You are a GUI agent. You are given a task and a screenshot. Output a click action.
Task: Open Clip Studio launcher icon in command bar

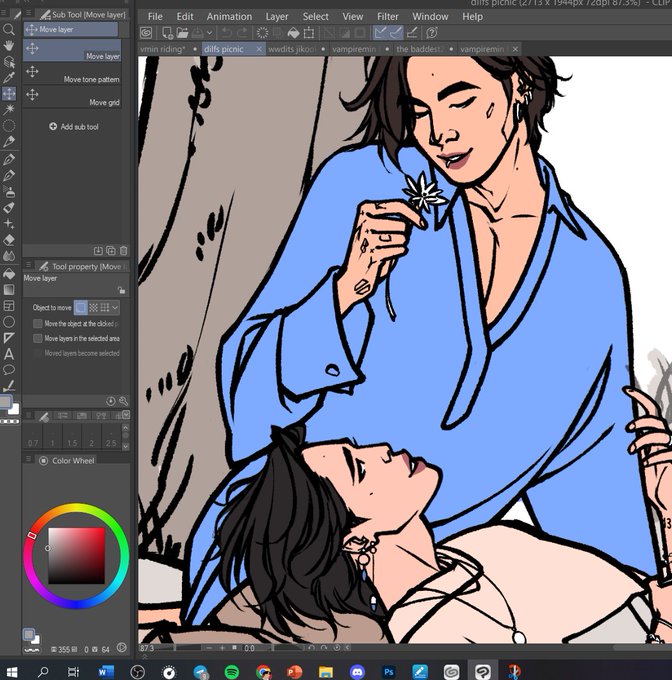(x=146, y=33)
